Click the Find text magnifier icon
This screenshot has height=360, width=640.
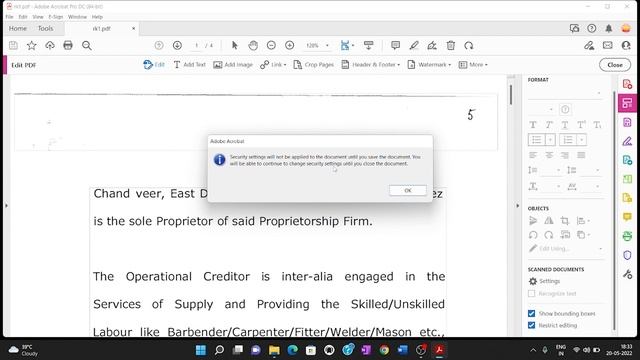(87, 45)
